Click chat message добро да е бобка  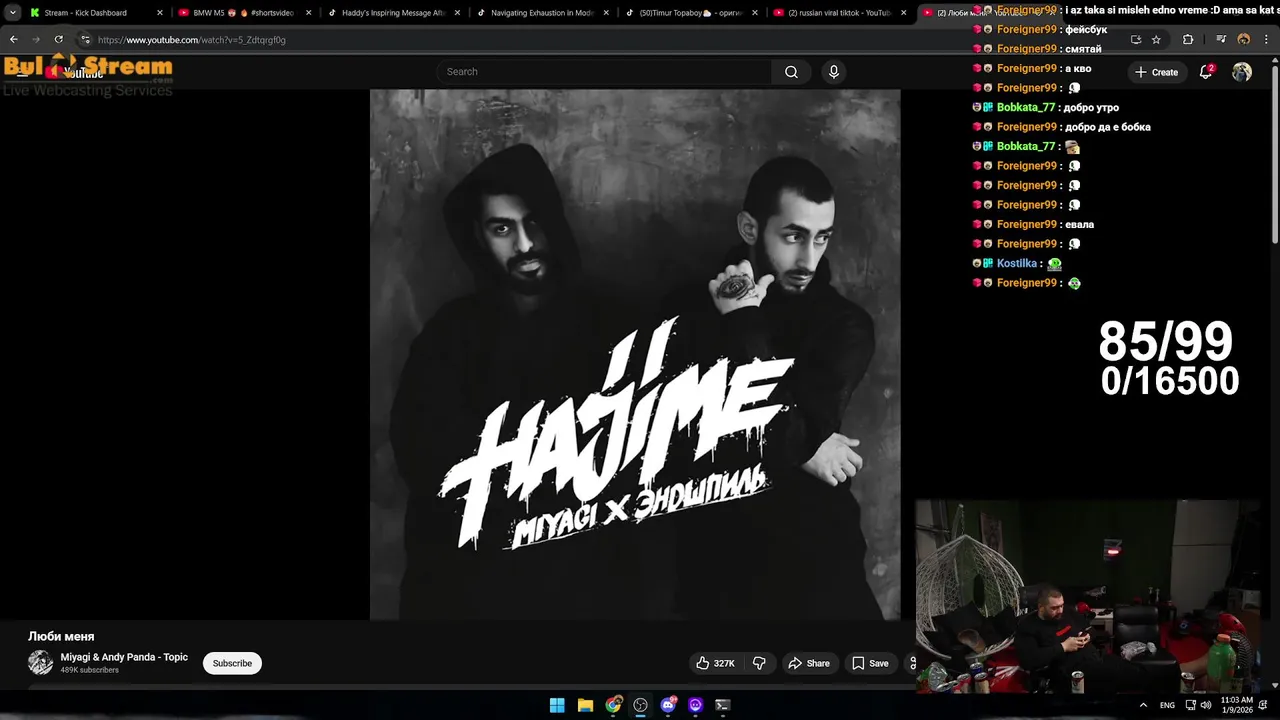click(x=1108, y=127)
